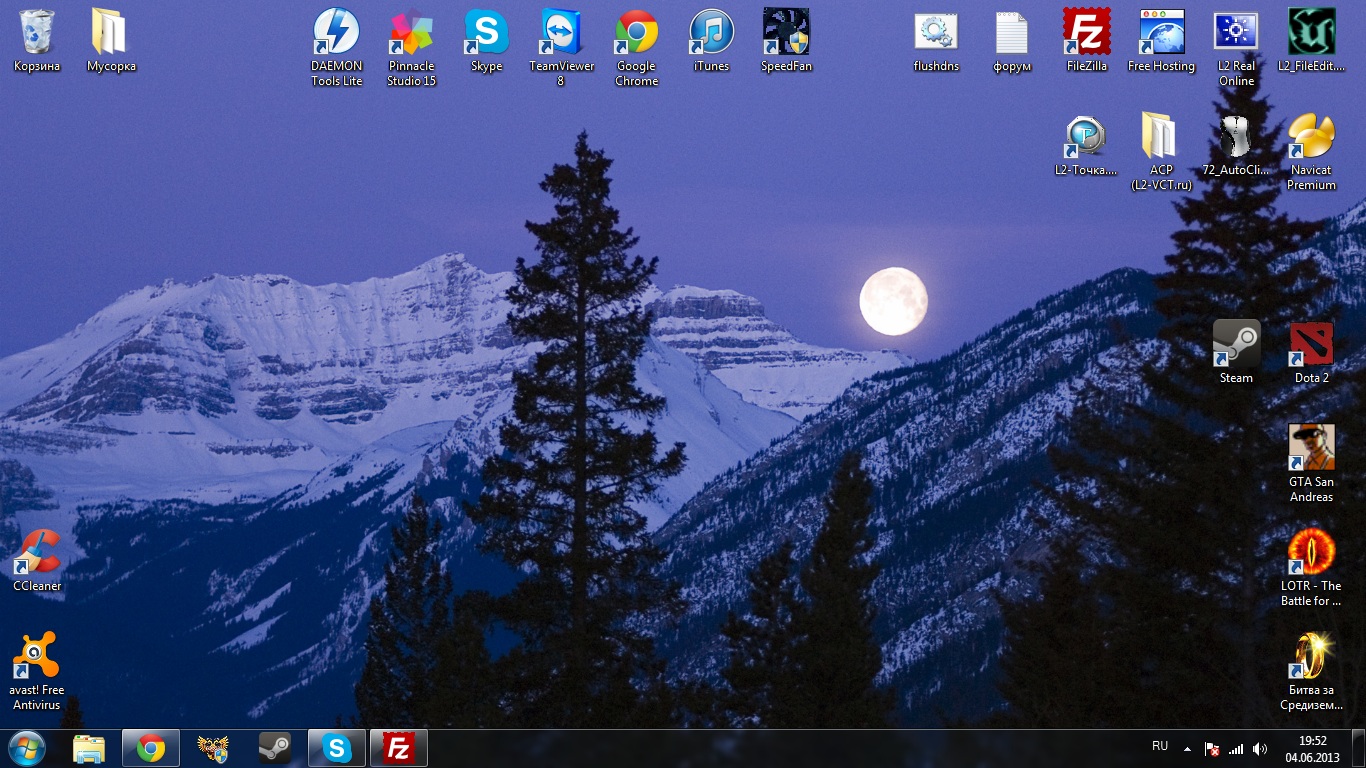Select the 72_AutoCli mouse icon
The width and height of the screenshot is (1366, 768).
click(x=1237, y=145)
